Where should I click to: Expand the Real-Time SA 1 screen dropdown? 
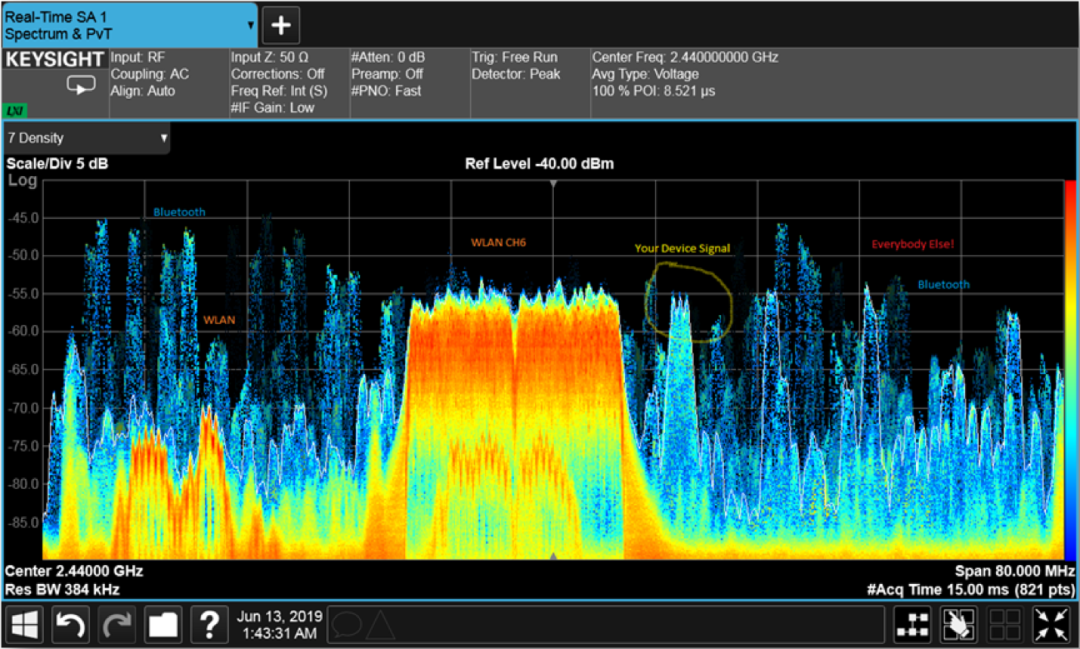point(250,24)
